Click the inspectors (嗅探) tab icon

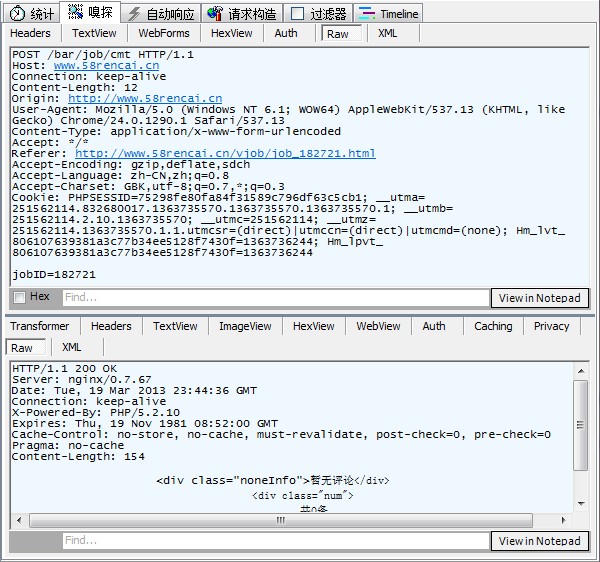point(75,12)
